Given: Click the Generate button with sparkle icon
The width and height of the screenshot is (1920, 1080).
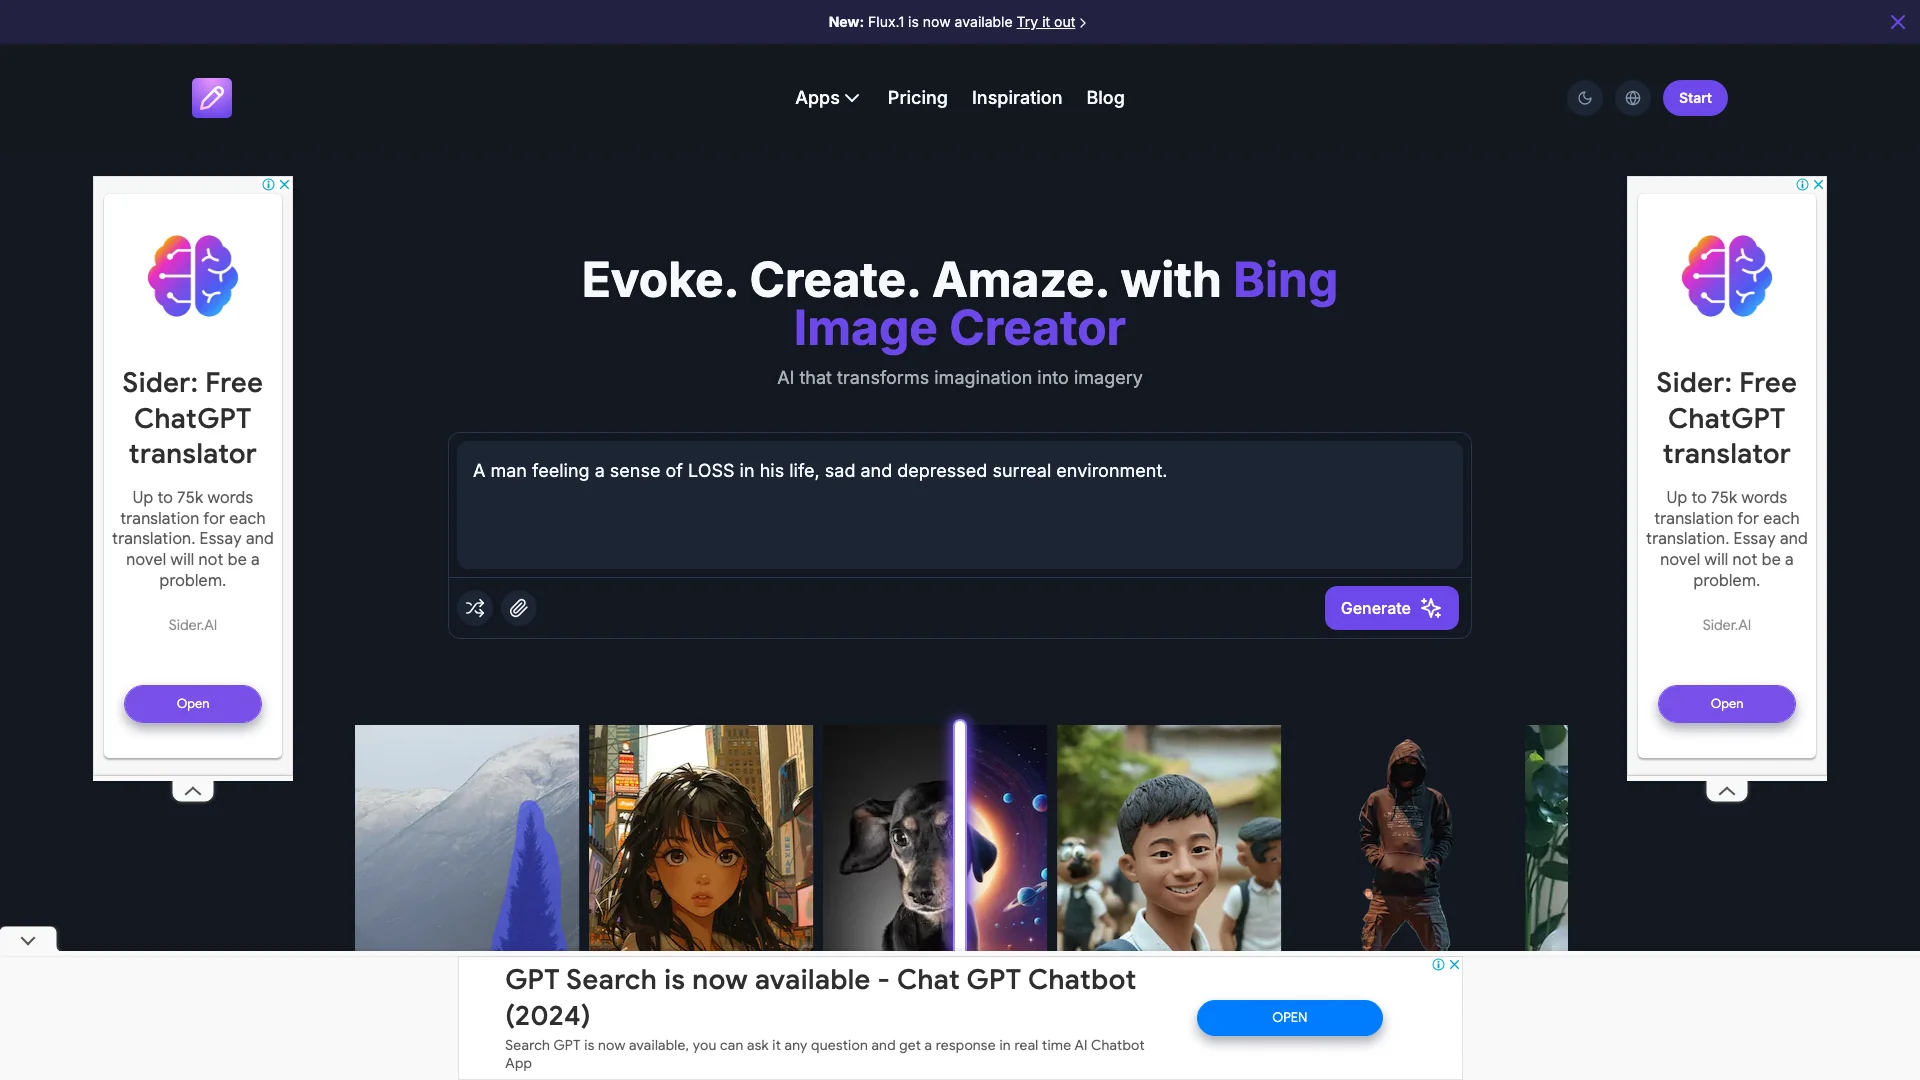Looking at the screenshot, I should click(x=1391, y=608).
